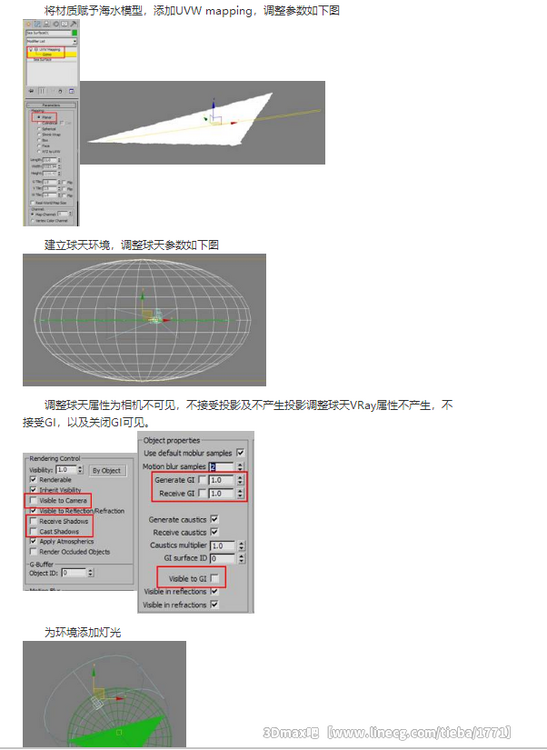
Task: Select the Spherical mapping radio button
Action: tap(39, 129)
